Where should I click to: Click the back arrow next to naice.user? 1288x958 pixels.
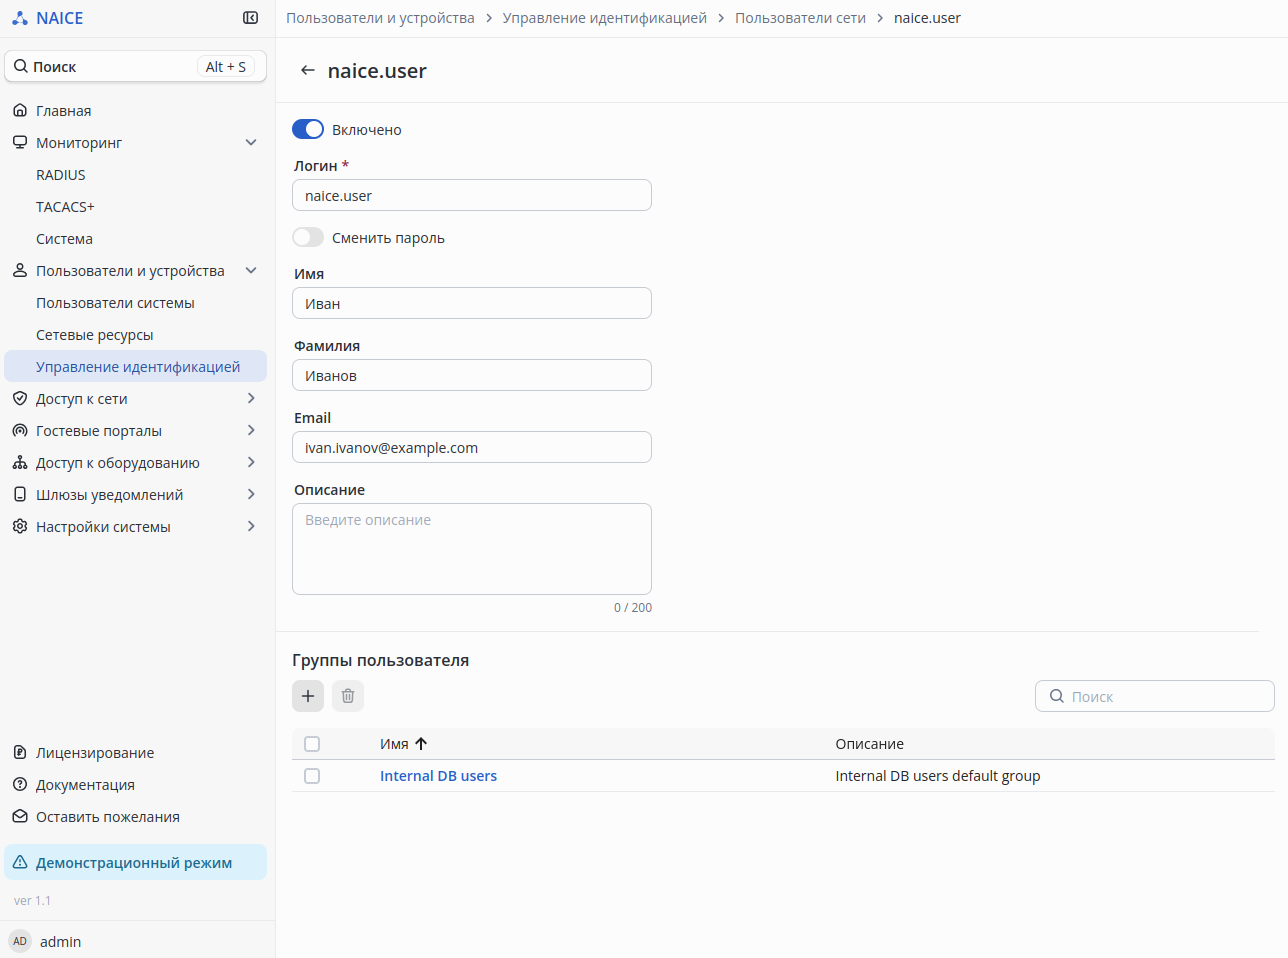pos(308,71)
